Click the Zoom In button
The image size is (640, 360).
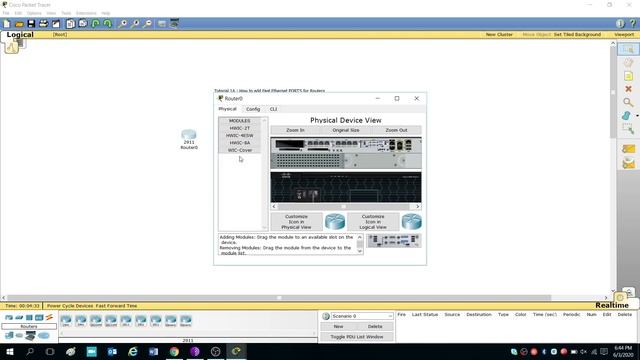point(296,130)
